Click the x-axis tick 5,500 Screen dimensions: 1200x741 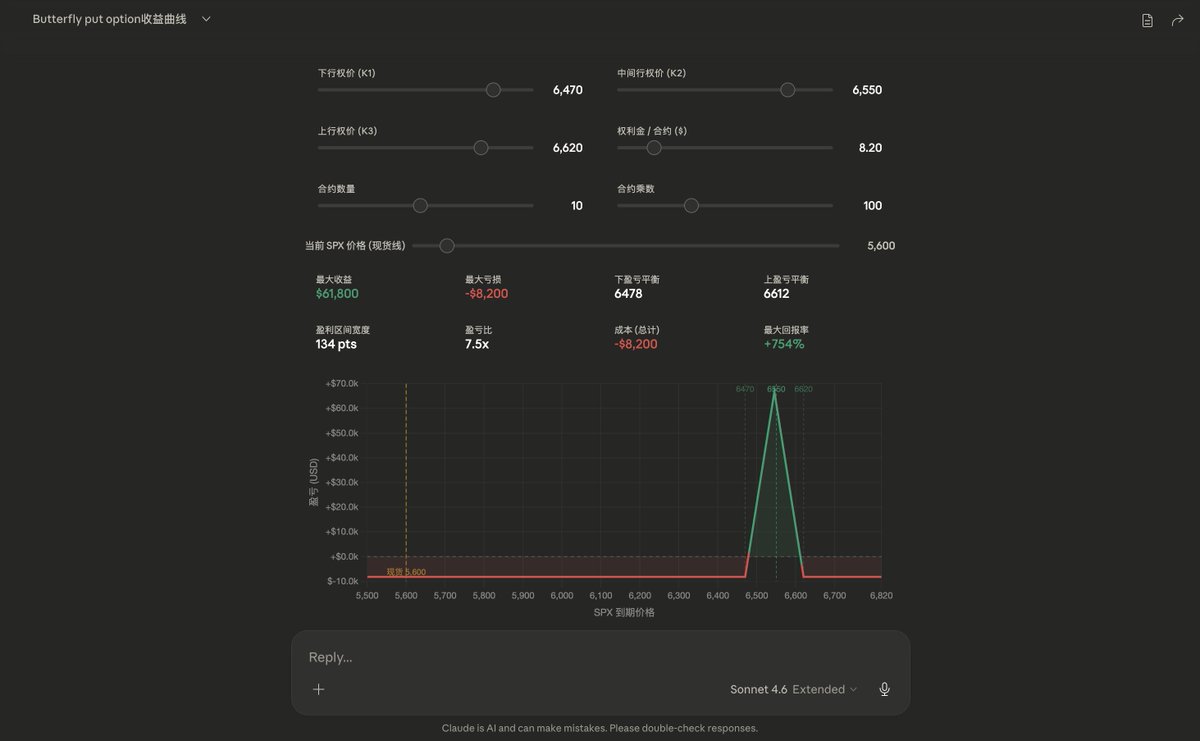[x=367, y=595]
